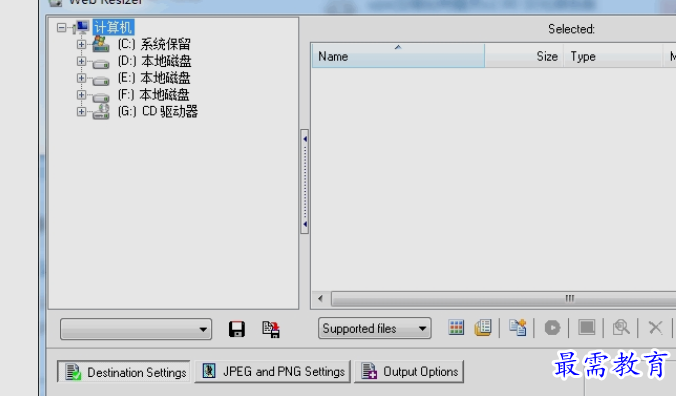The image size is (676, 396).
Task: Save the current profile with floppy icon
Action: 237,329
